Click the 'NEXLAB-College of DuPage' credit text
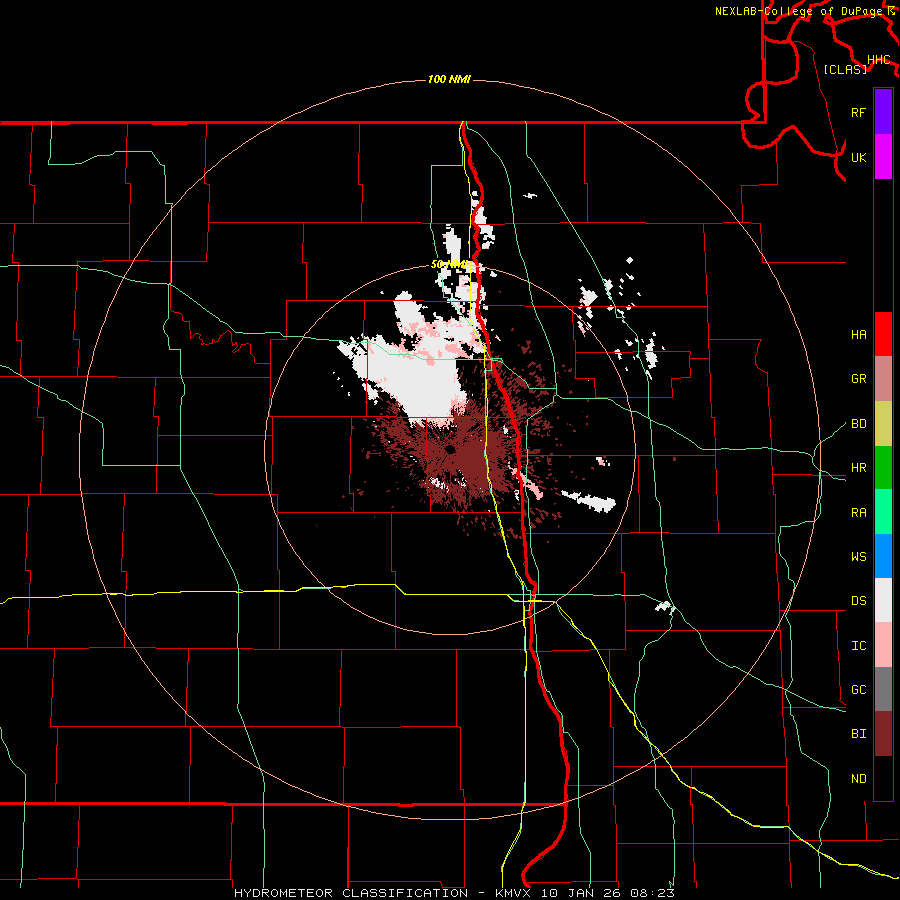The height and width of the screenshot is (900, 900). point(800,11)
